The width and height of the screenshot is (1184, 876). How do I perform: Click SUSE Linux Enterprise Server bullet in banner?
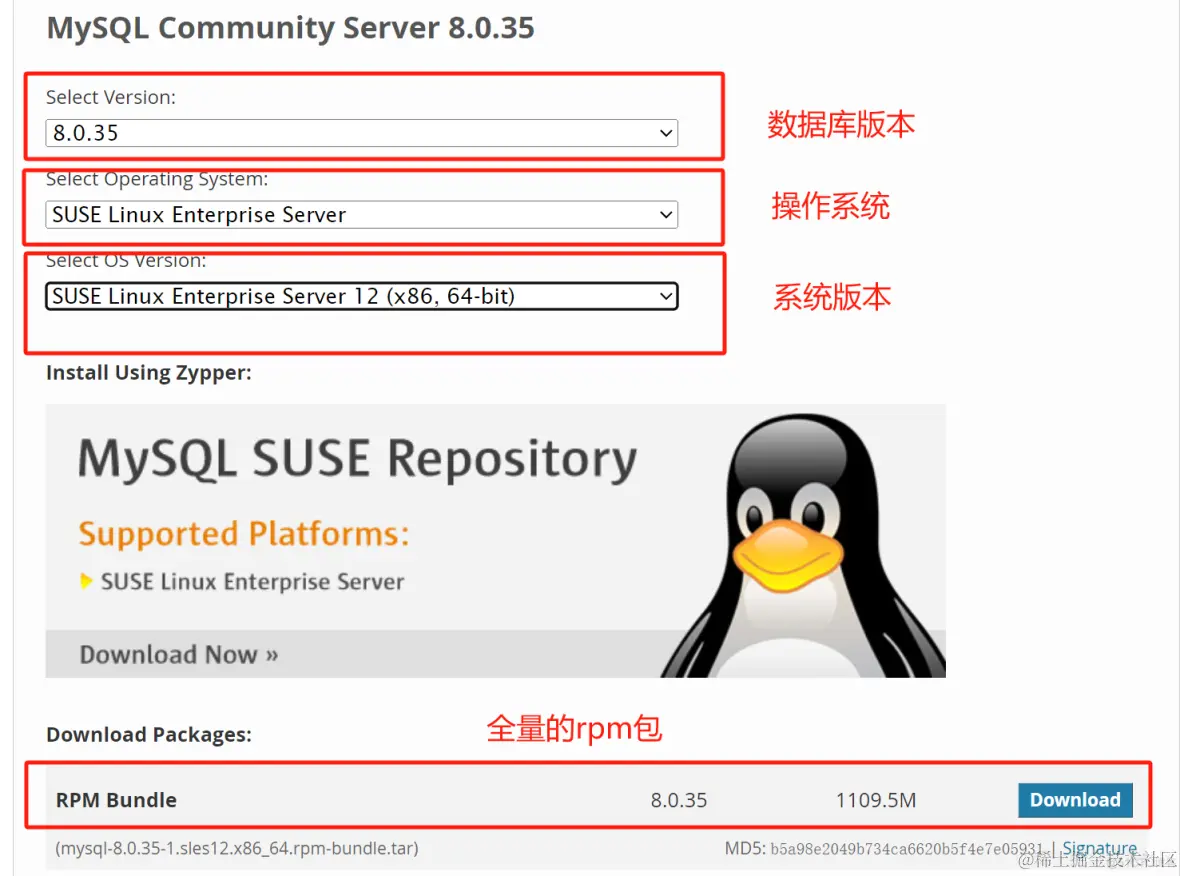(x=252, y=581)
